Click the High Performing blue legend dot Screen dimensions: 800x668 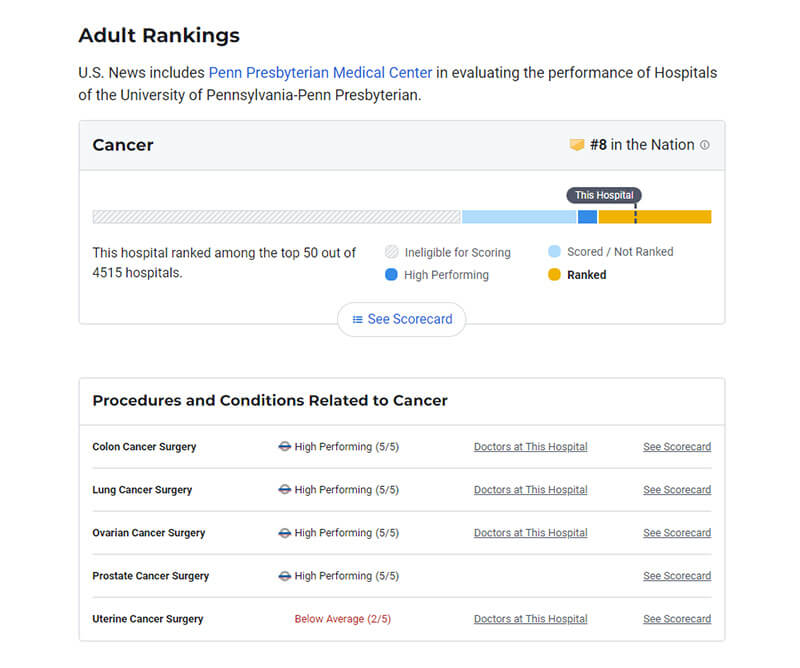[x=391, y=275]
